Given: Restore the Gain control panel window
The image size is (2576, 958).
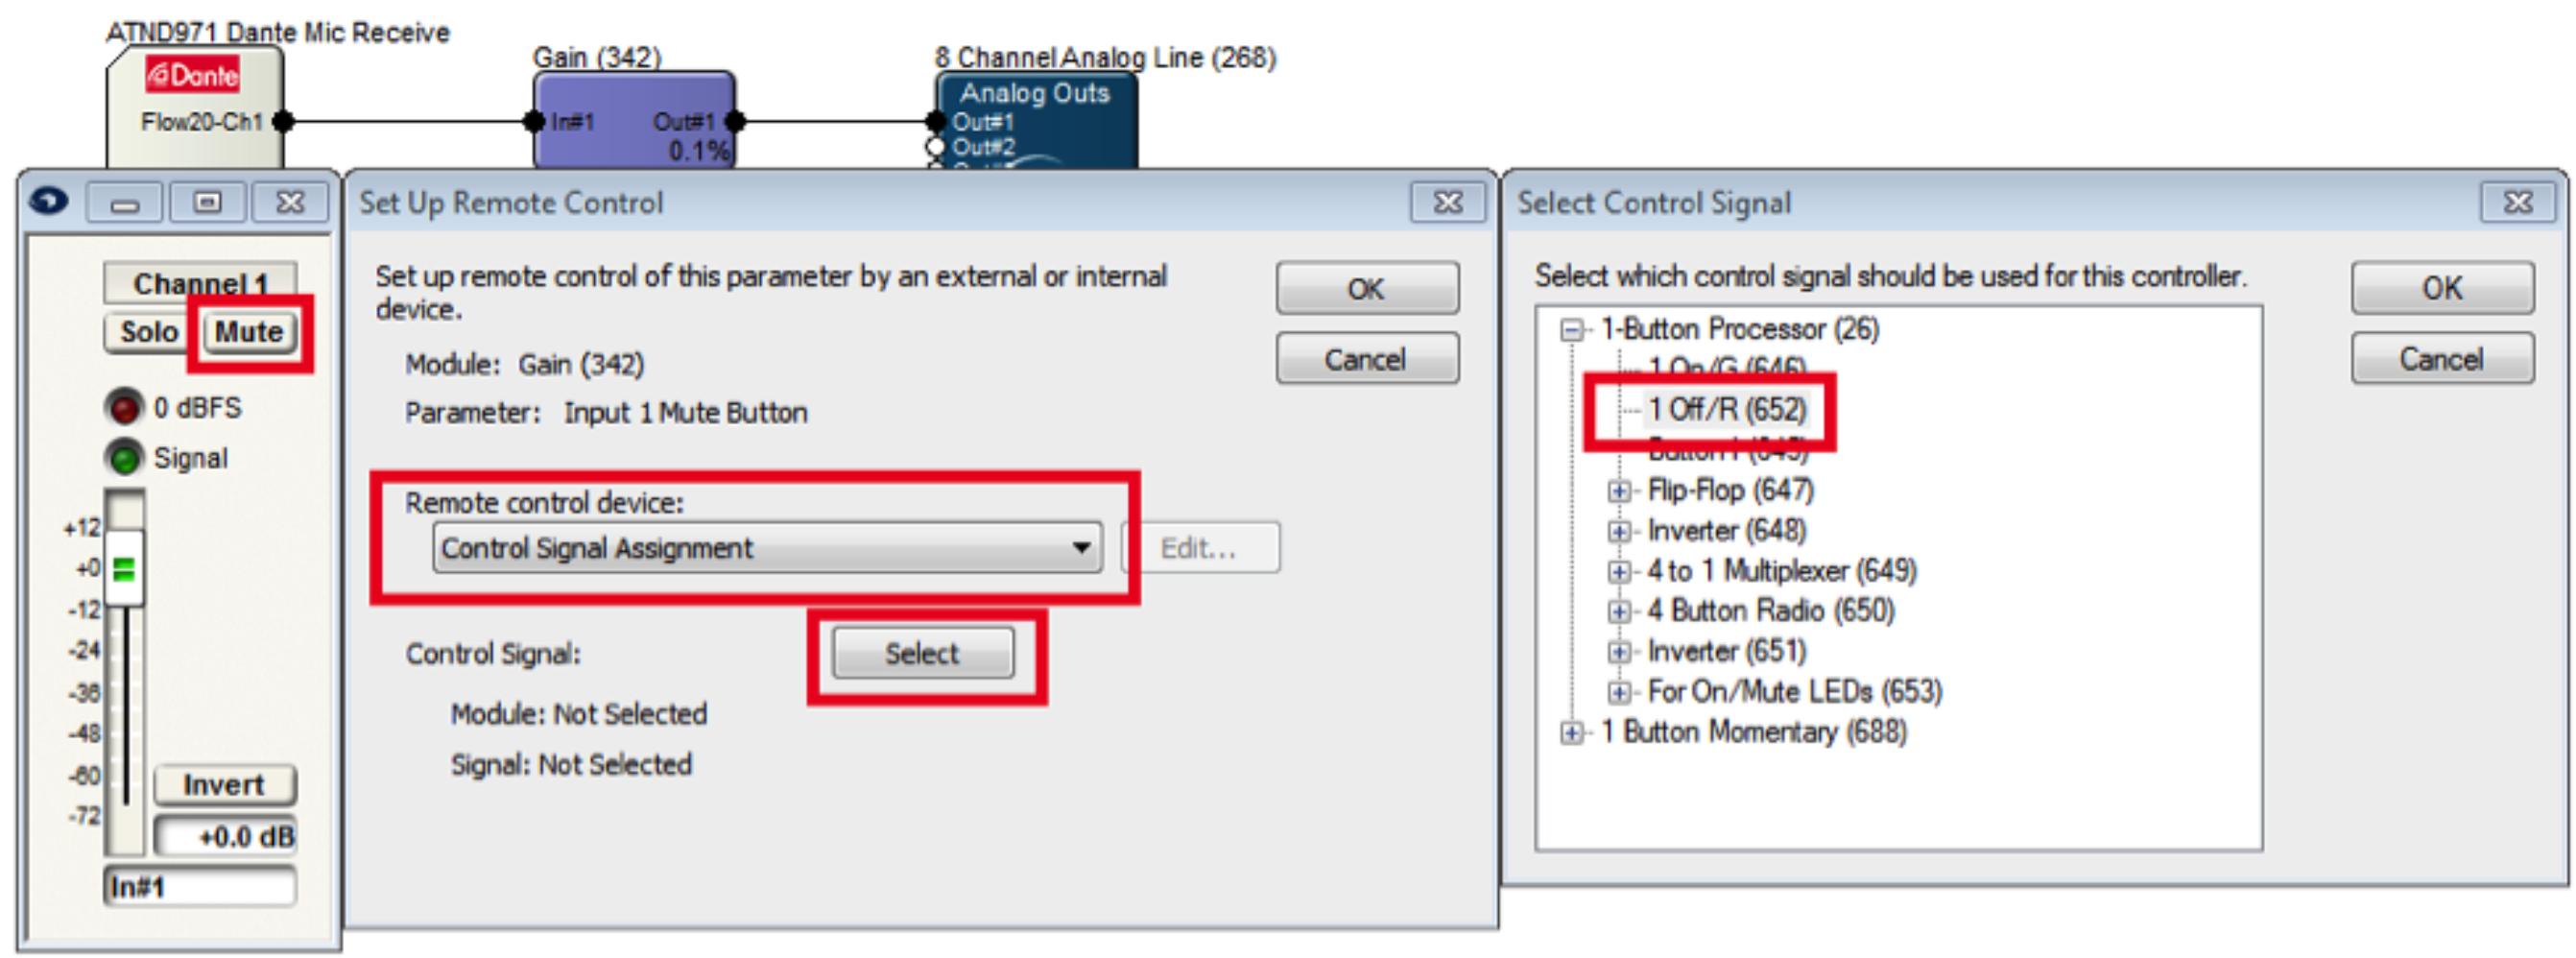Looking at the screenshot, I should 207,203.
